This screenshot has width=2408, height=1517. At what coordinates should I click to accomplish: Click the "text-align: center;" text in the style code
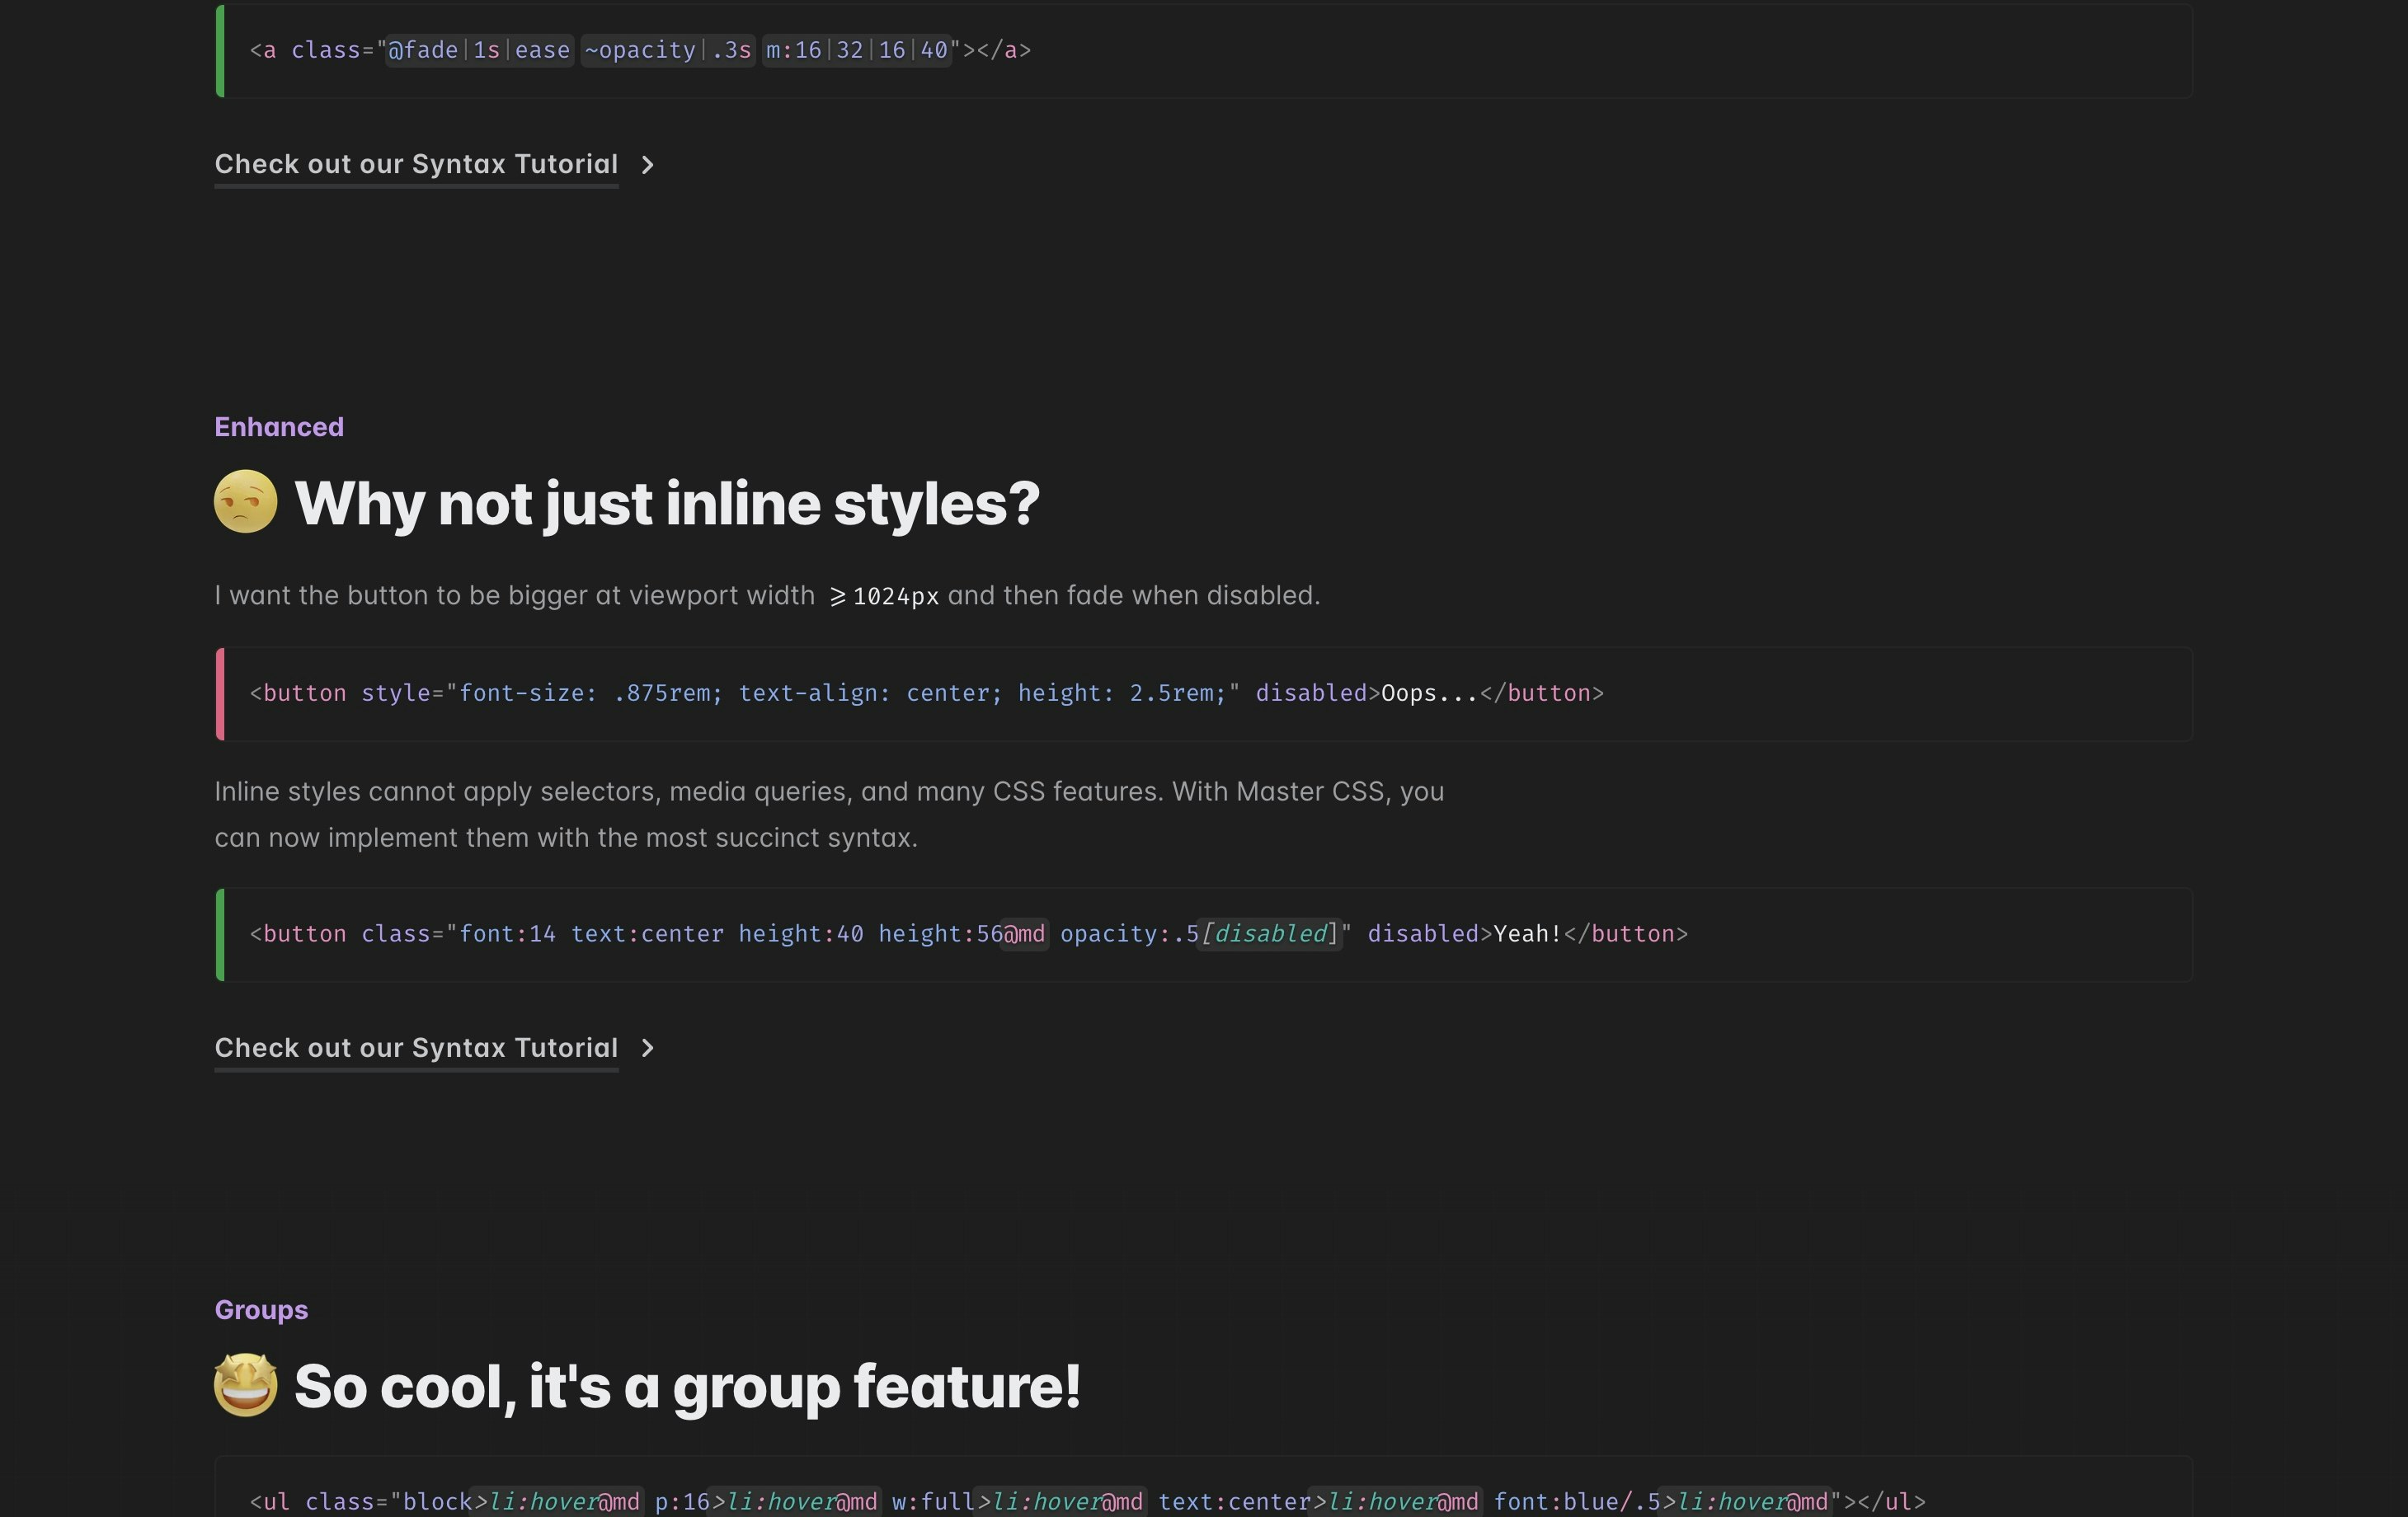click(870, 694)
